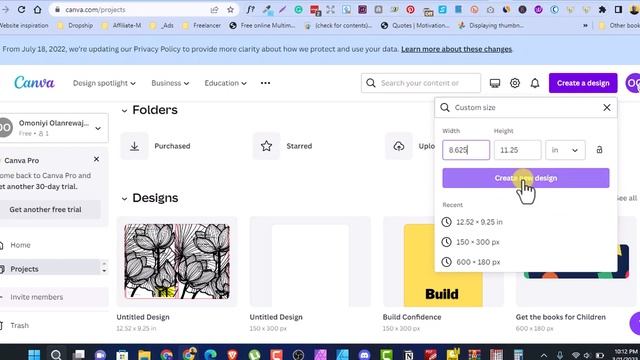Click the more options ellipsis menu

click(265, 83)
